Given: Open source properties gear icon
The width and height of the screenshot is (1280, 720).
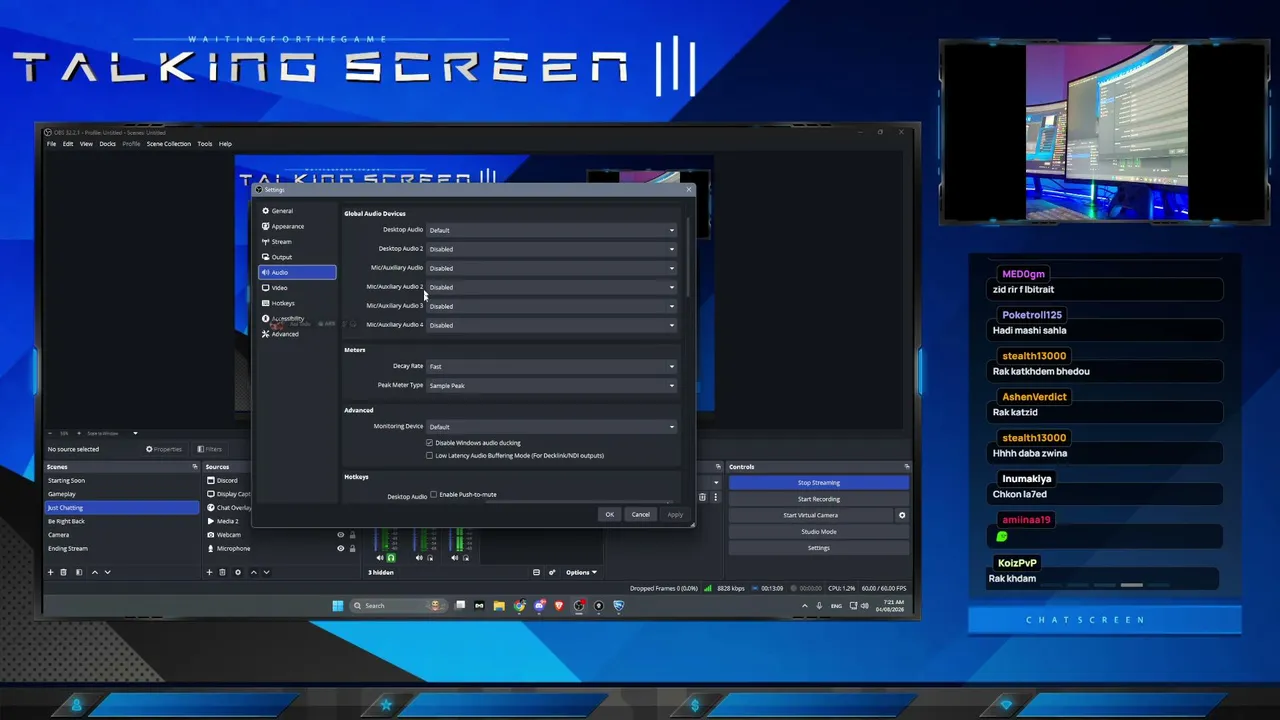Looking at the screenshot, I should [237, 572].
